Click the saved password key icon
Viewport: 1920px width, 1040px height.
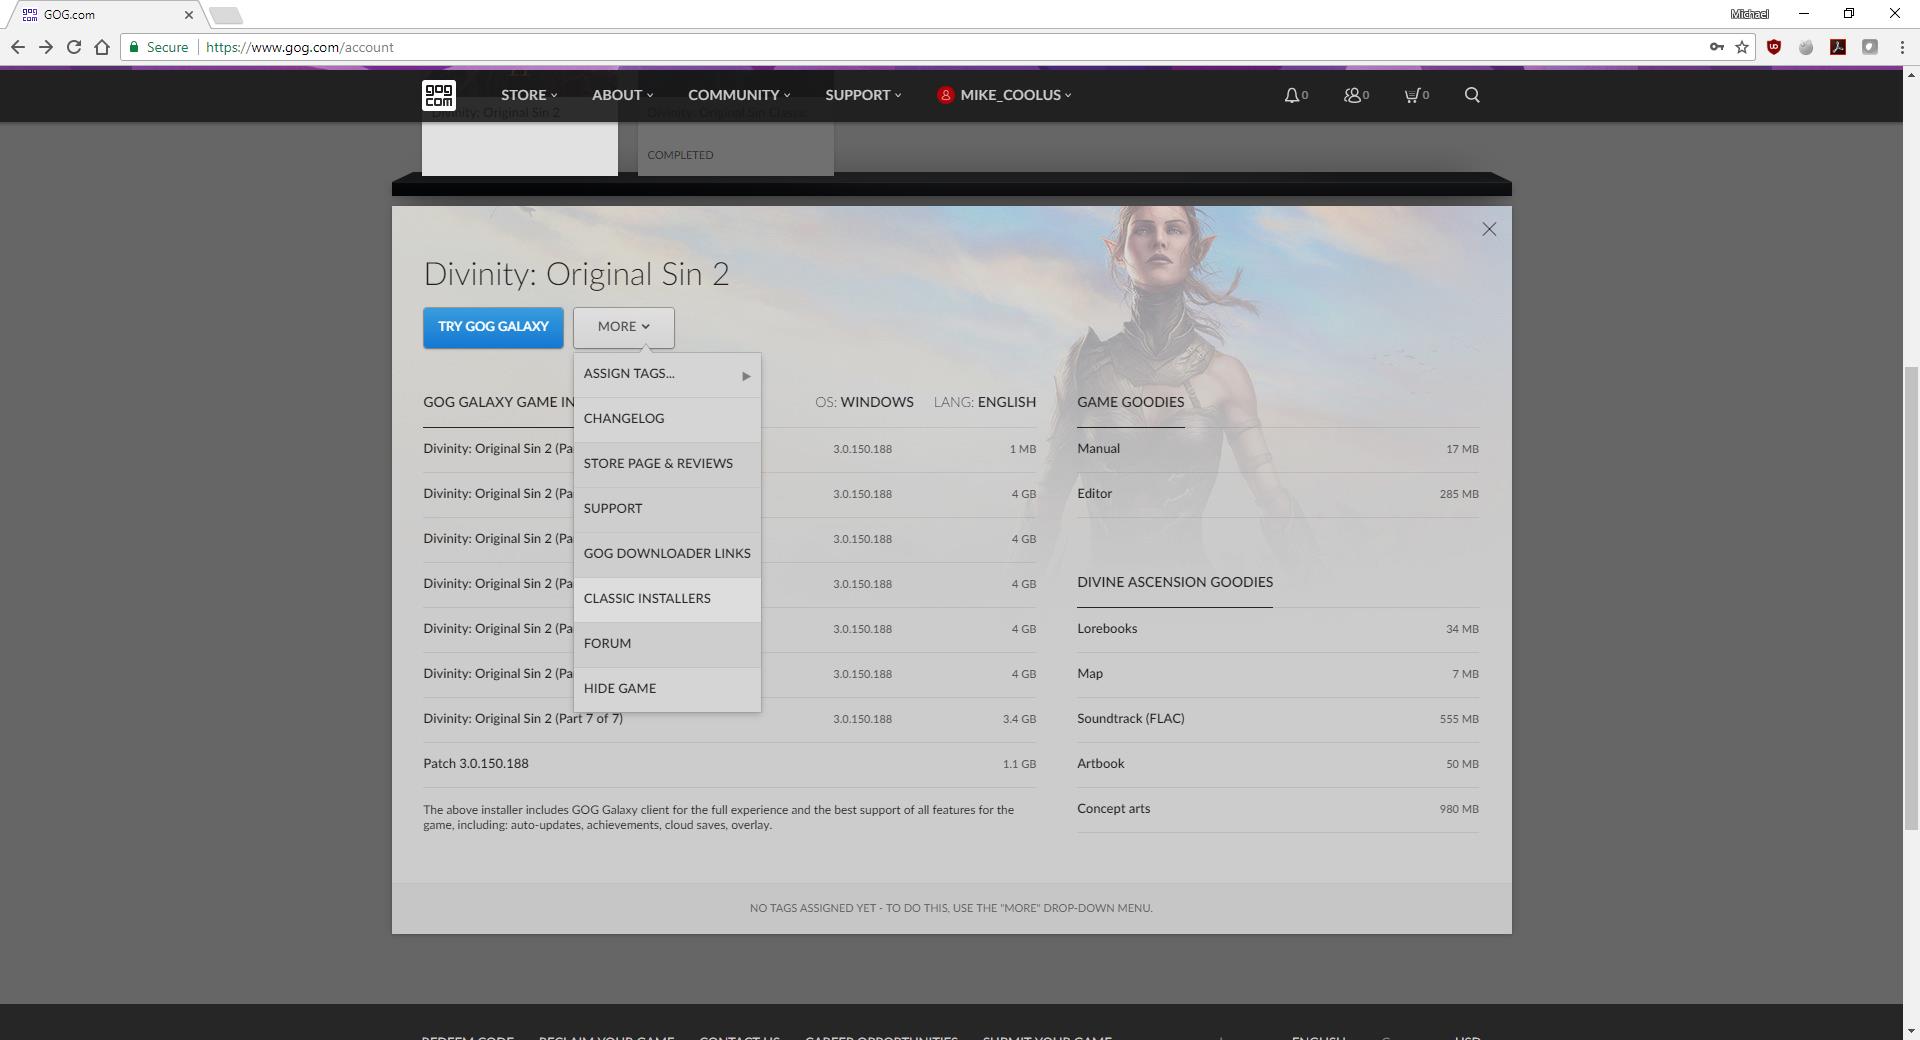(1716, 47)
